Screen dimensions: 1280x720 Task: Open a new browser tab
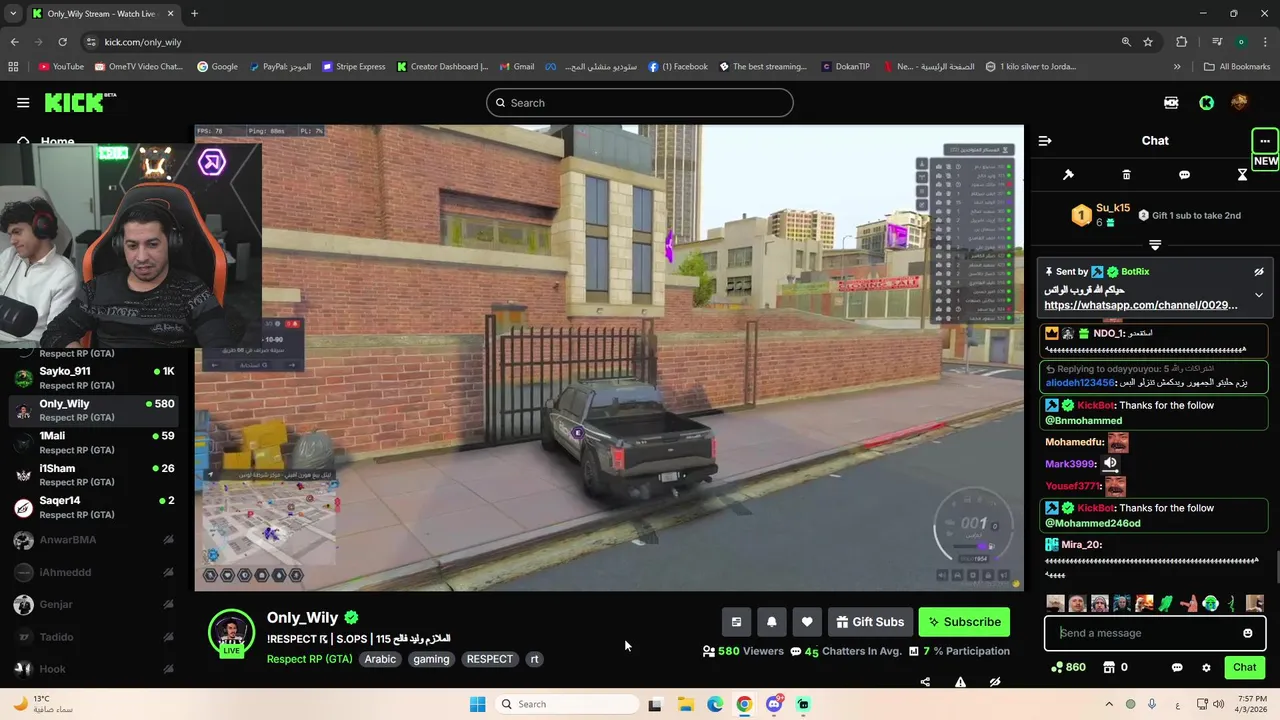tap(194, 14)
